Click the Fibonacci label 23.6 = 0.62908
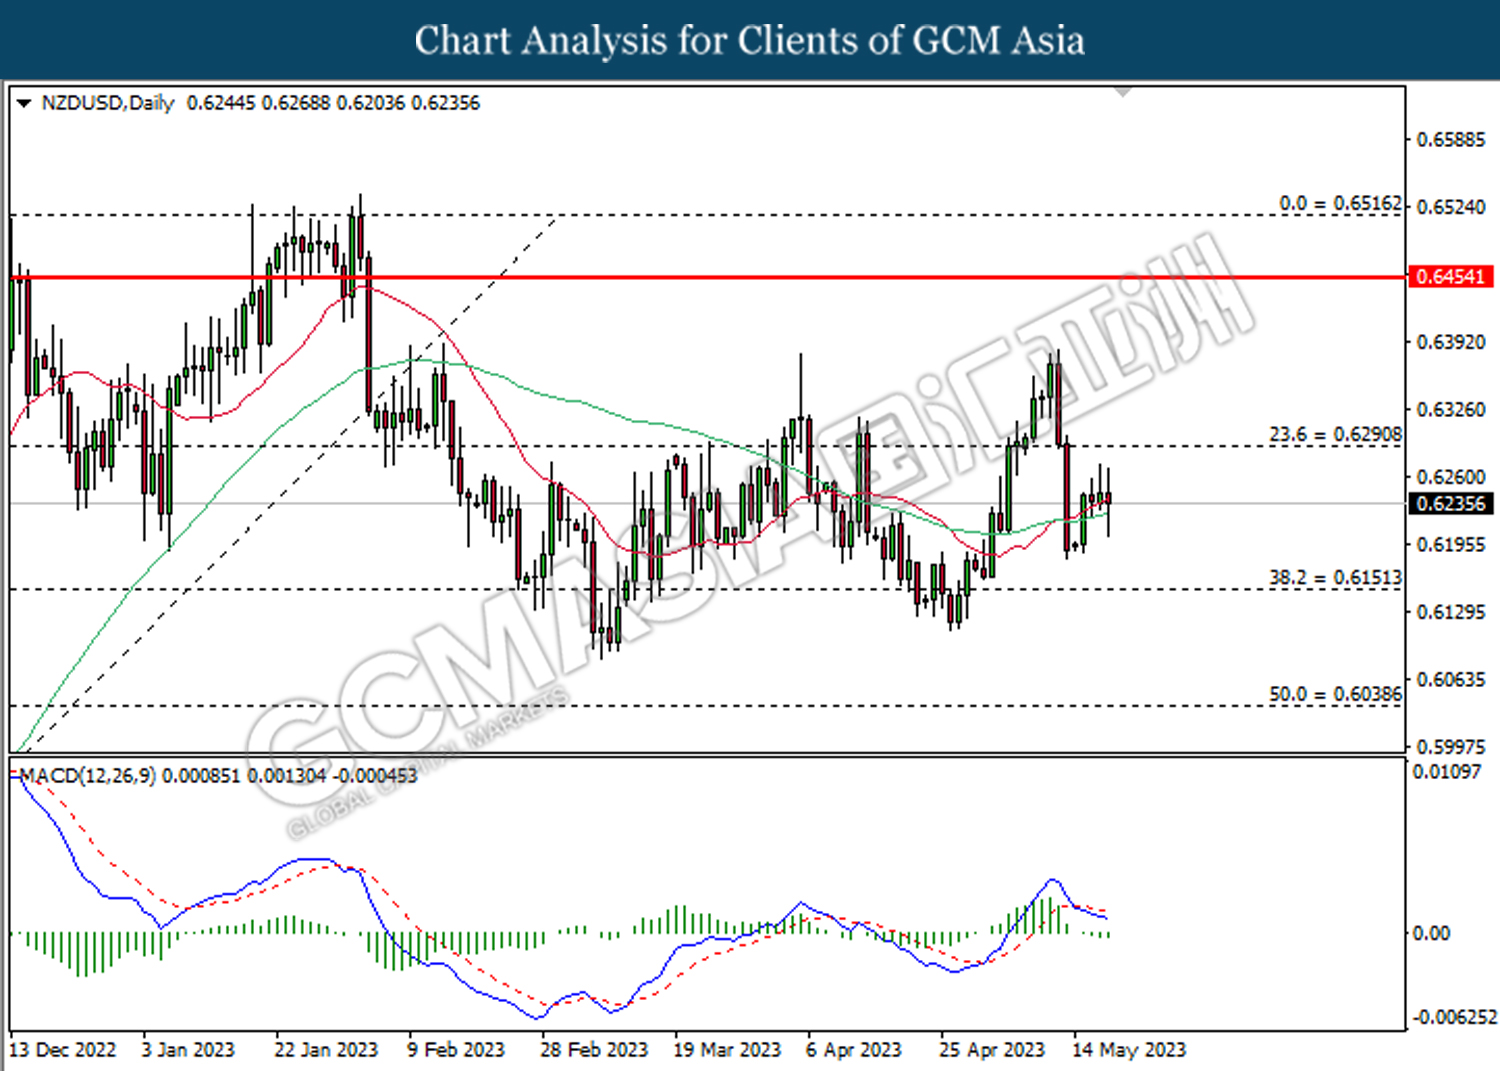 pos(1336,434)
